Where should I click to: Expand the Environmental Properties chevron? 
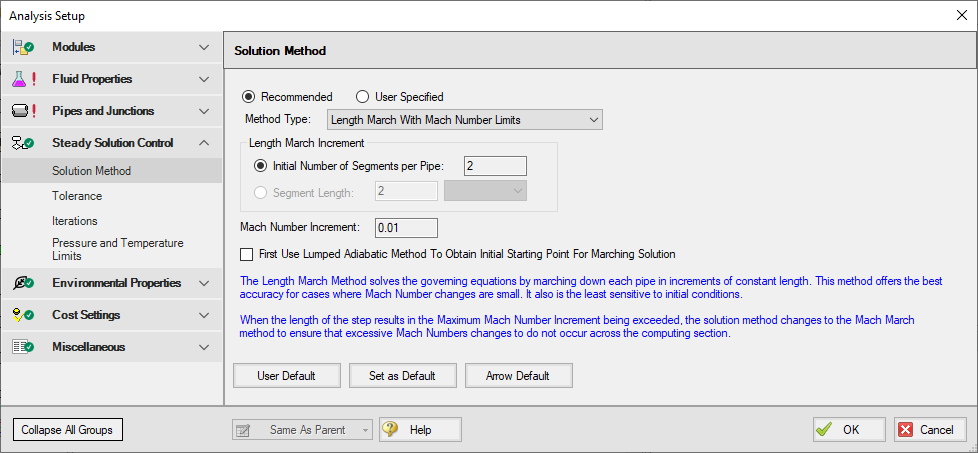coord(204,283)
